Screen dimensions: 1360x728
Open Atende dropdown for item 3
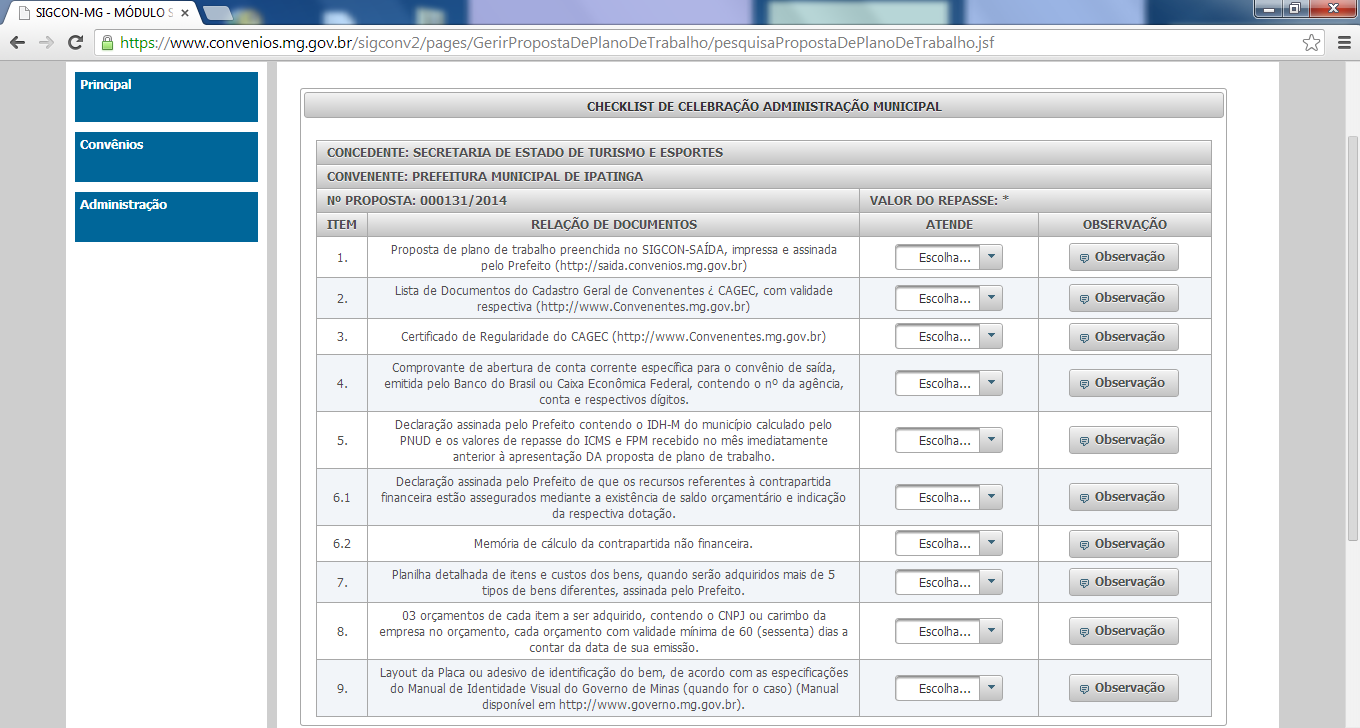coord(948,337)
